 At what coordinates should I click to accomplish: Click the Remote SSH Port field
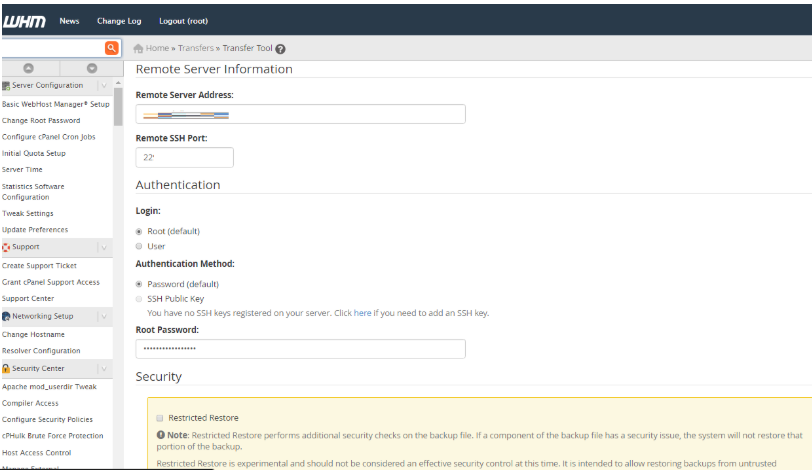[184, 157]
